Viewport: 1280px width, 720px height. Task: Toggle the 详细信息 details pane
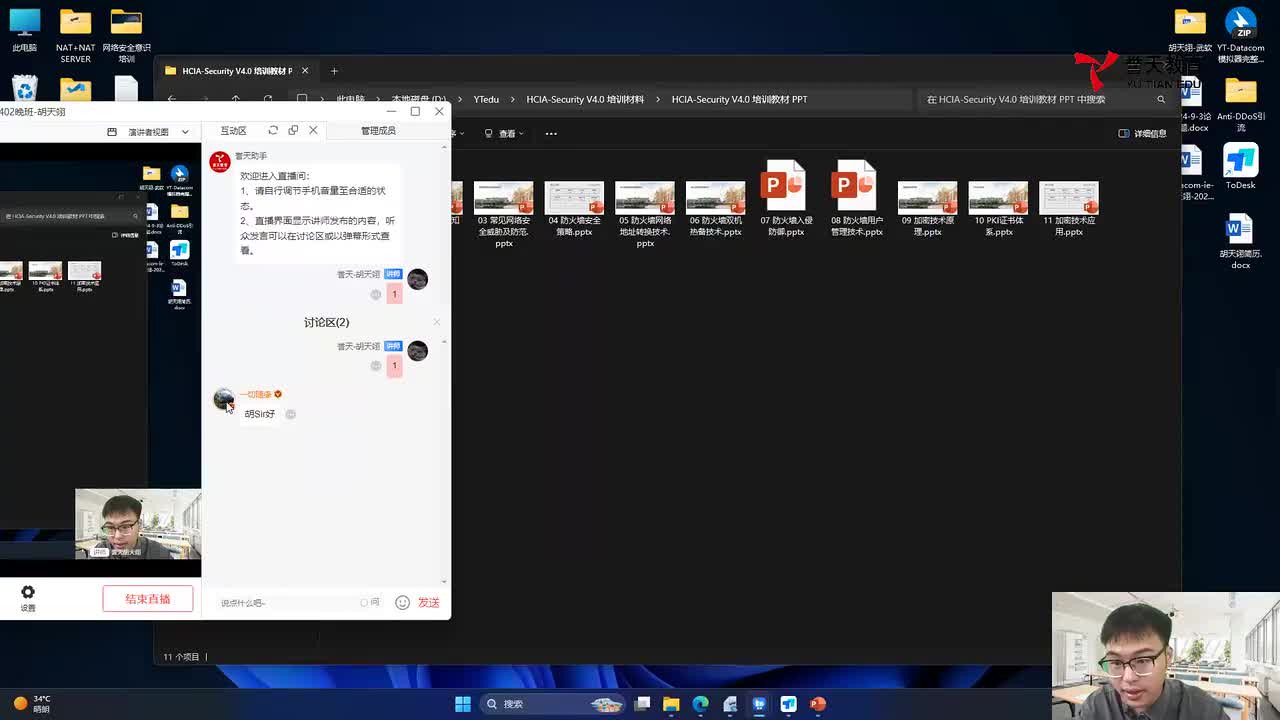click(1142, 133)
